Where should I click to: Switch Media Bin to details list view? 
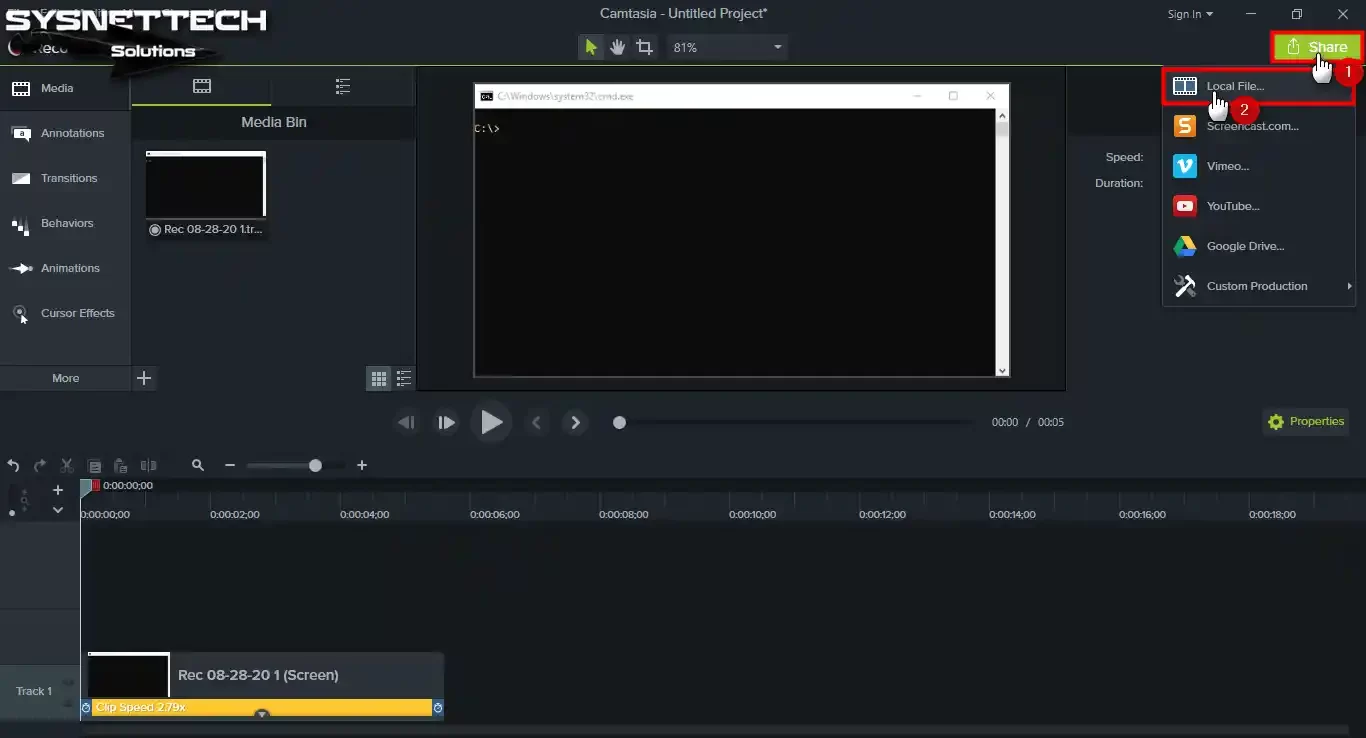[404, 378]
